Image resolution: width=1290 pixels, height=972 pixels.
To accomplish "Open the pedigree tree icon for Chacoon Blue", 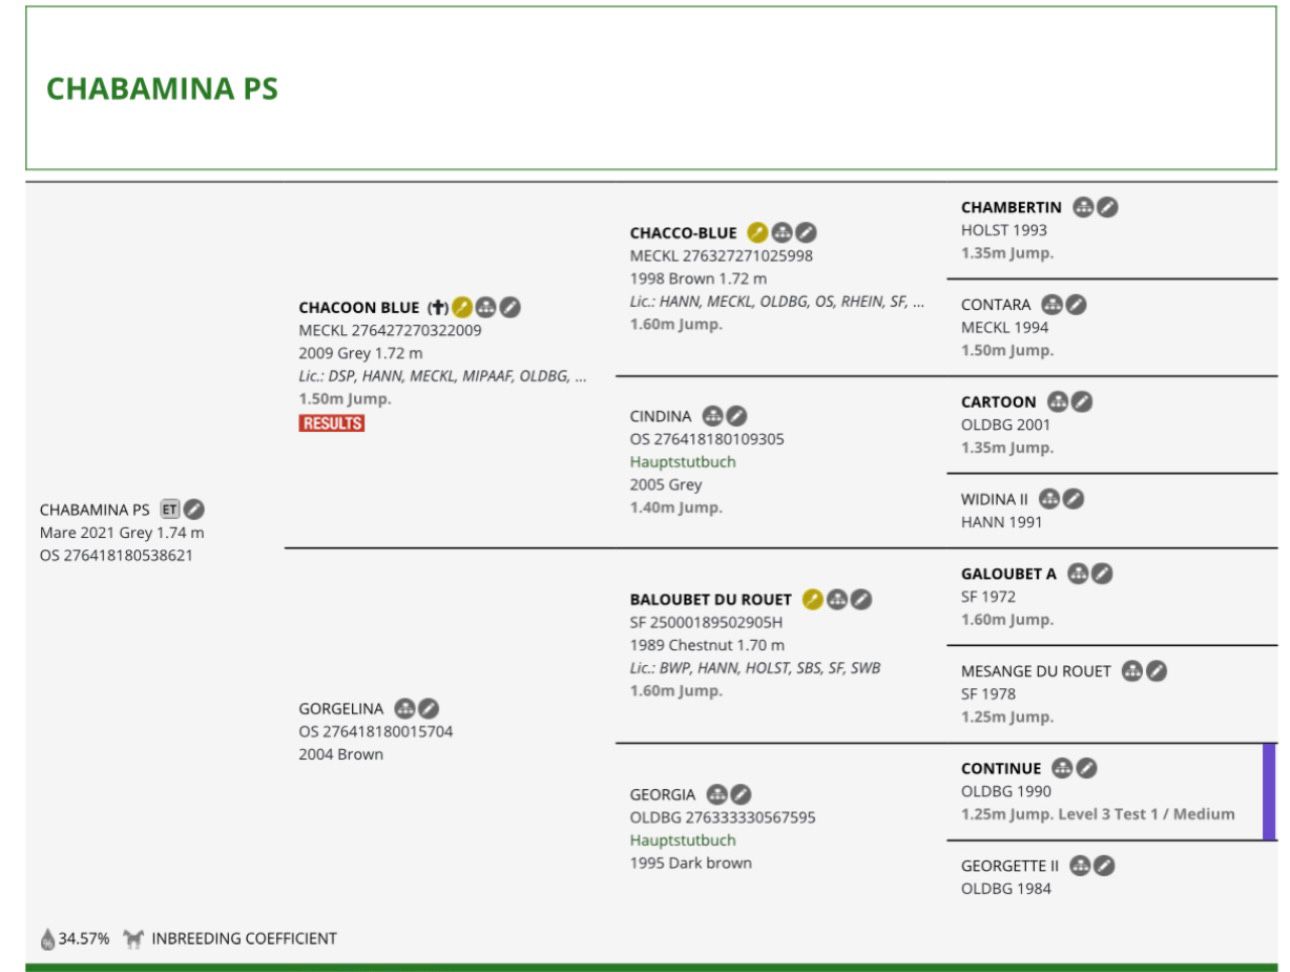I will coord(486,307).
